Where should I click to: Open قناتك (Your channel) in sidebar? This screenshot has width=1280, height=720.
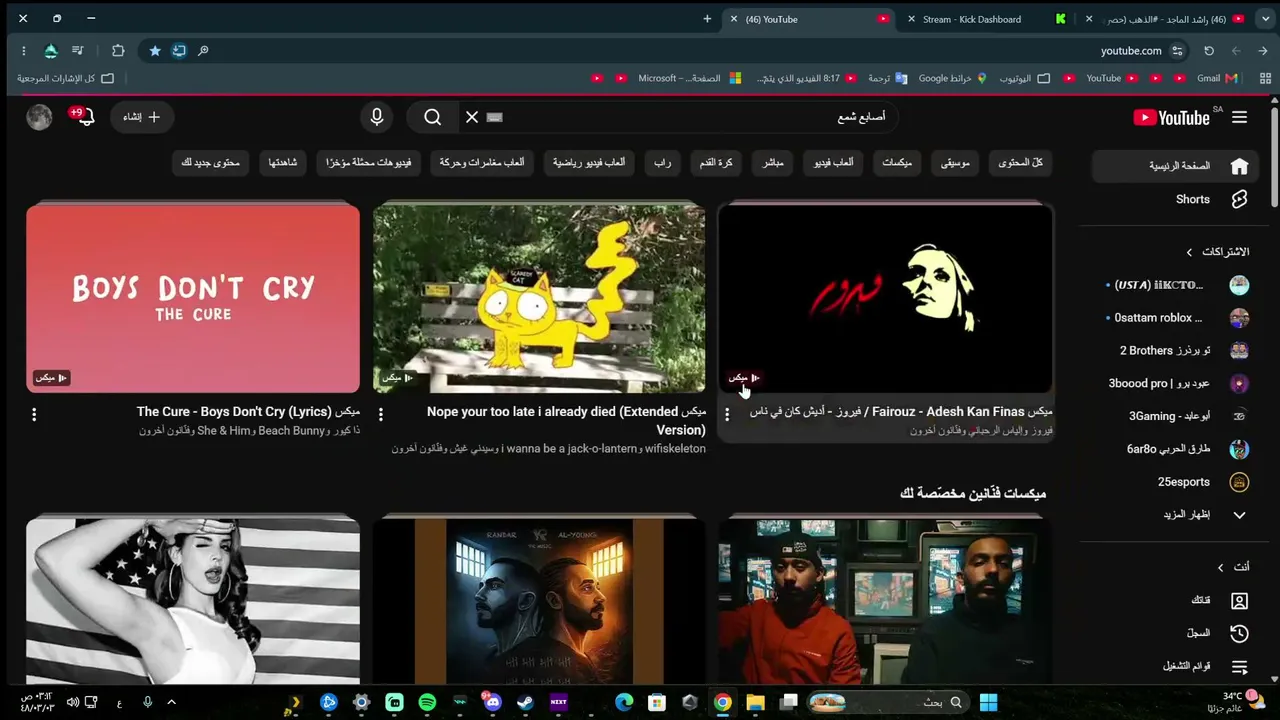[x=1175, y=600]
